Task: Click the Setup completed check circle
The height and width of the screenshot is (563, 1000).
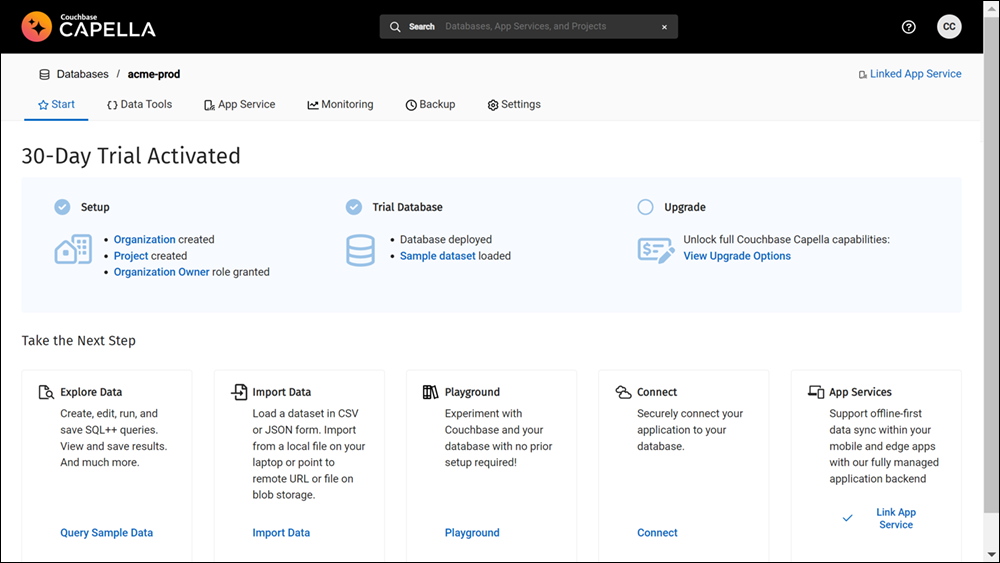Action: tap(62, 207)
